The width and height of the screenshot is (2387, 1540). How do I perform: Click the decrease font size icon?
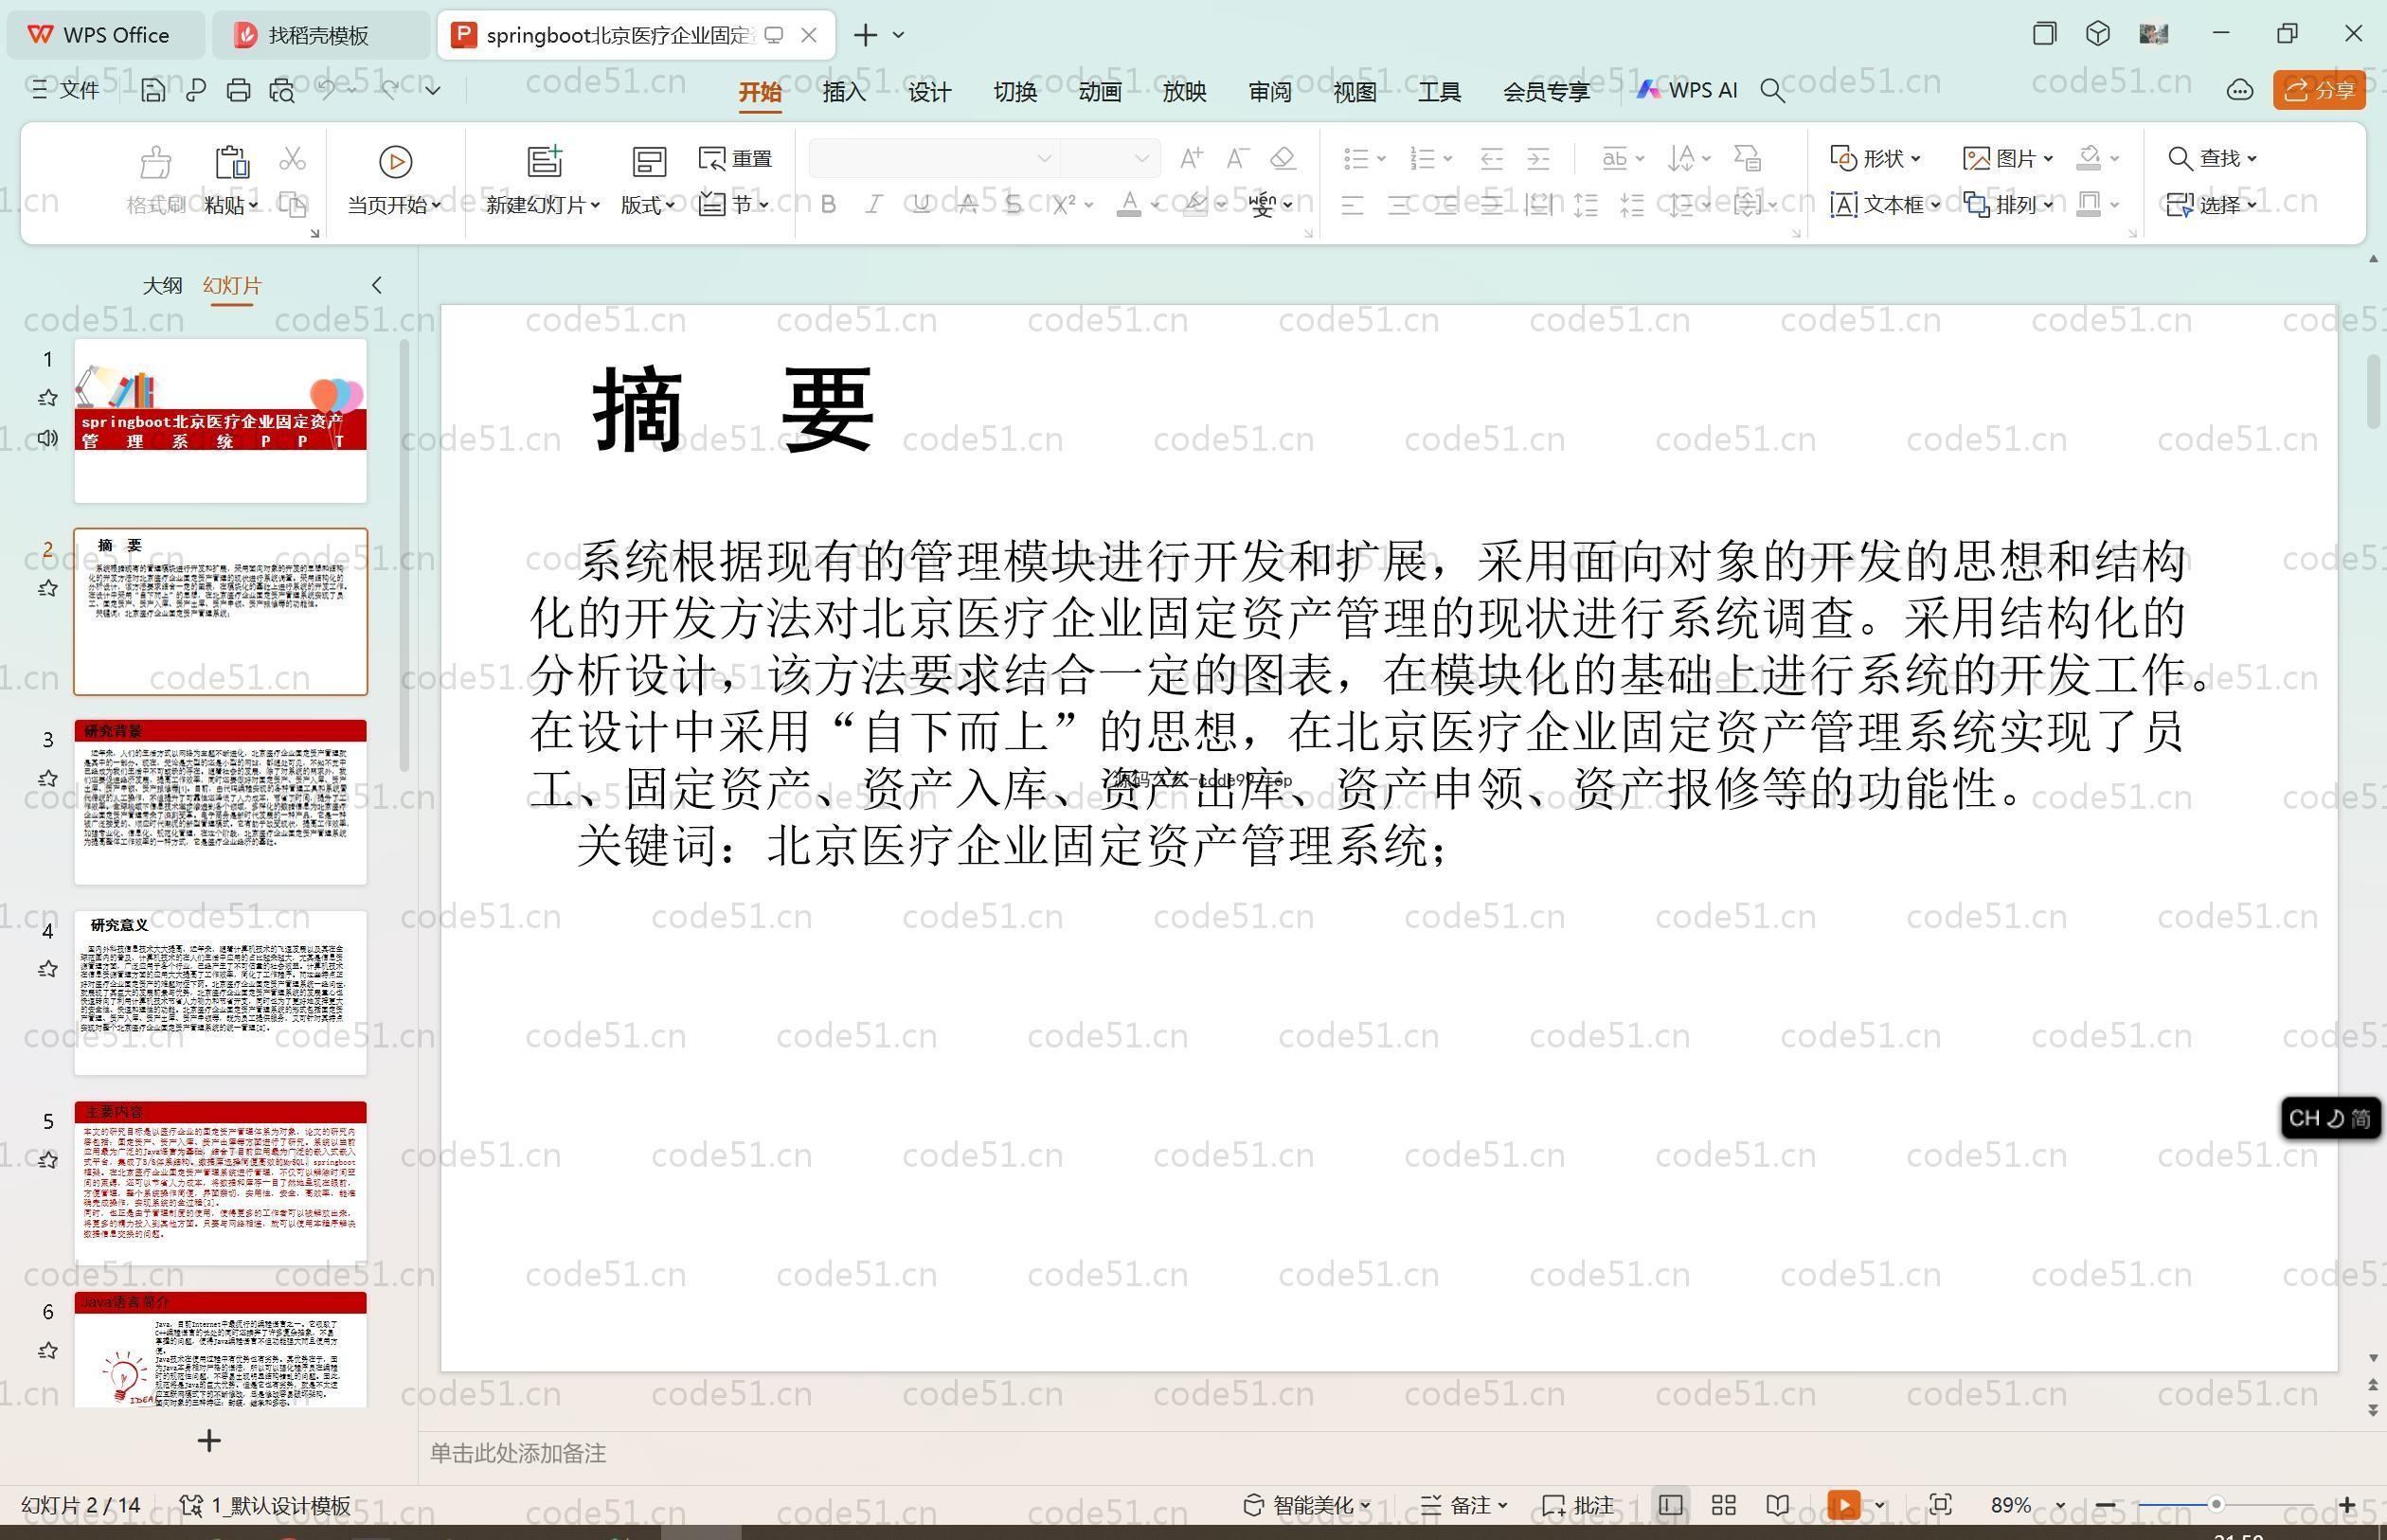tap(1237, 158)
